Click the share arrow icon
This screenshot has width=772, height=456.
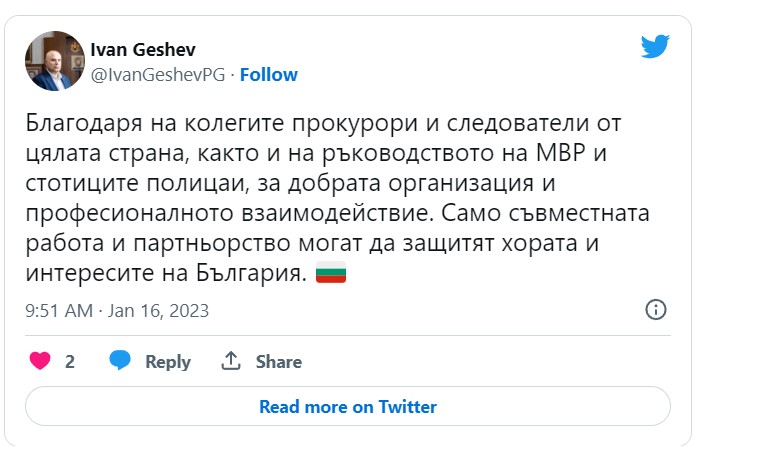(x=231, y=361)
